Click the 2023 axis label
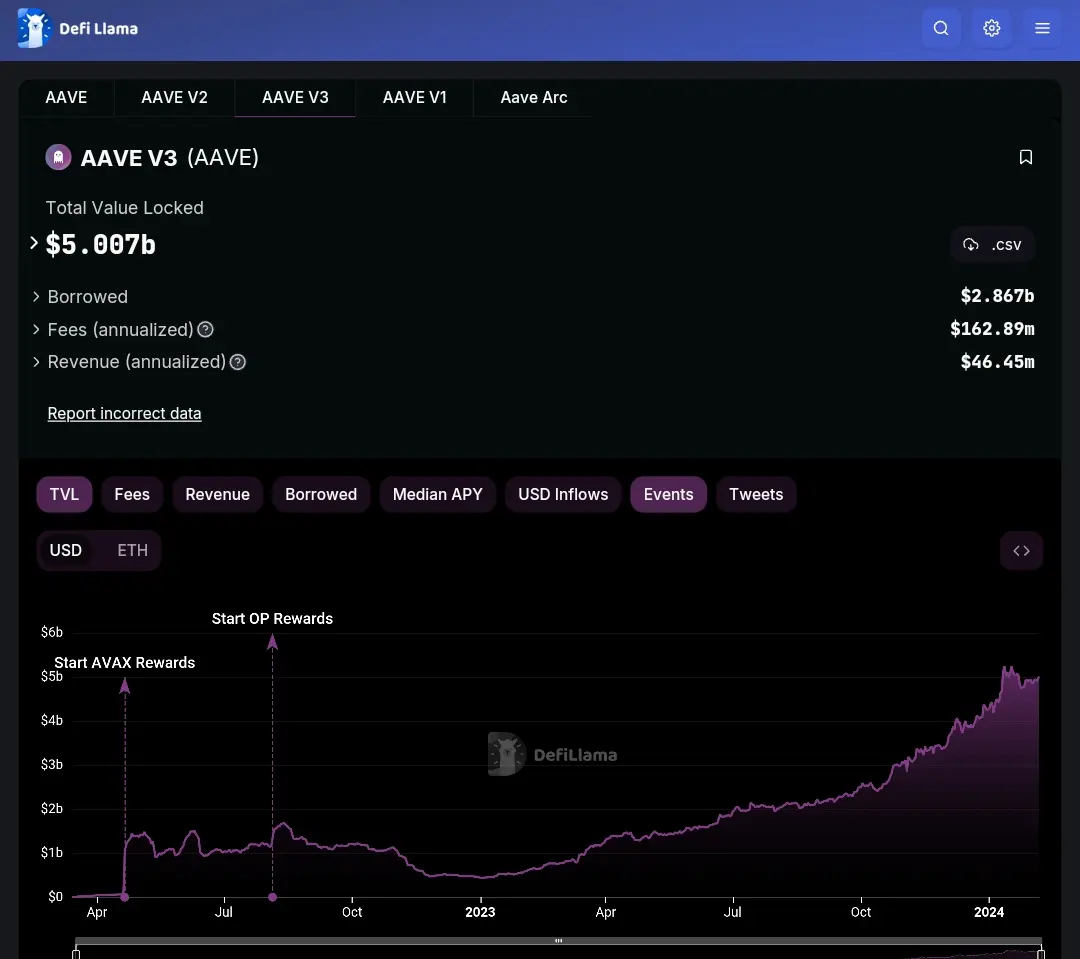The image size is (1080, 959). click(x=480, y=912)
